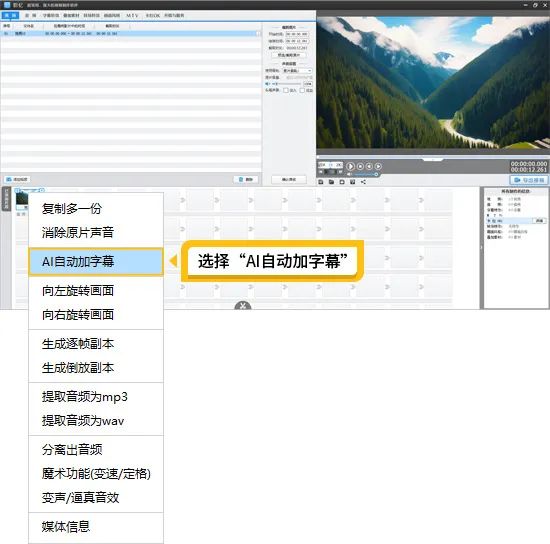Click the add video button
The width and height of the screenshot is (550, 544).
(x=17, y=179)
